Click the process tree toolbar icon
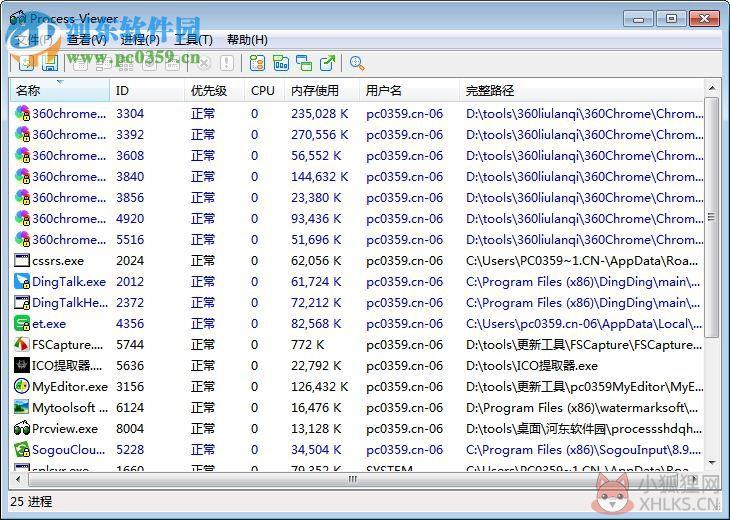This screenshot has width=730, height=520. [257, 62]
